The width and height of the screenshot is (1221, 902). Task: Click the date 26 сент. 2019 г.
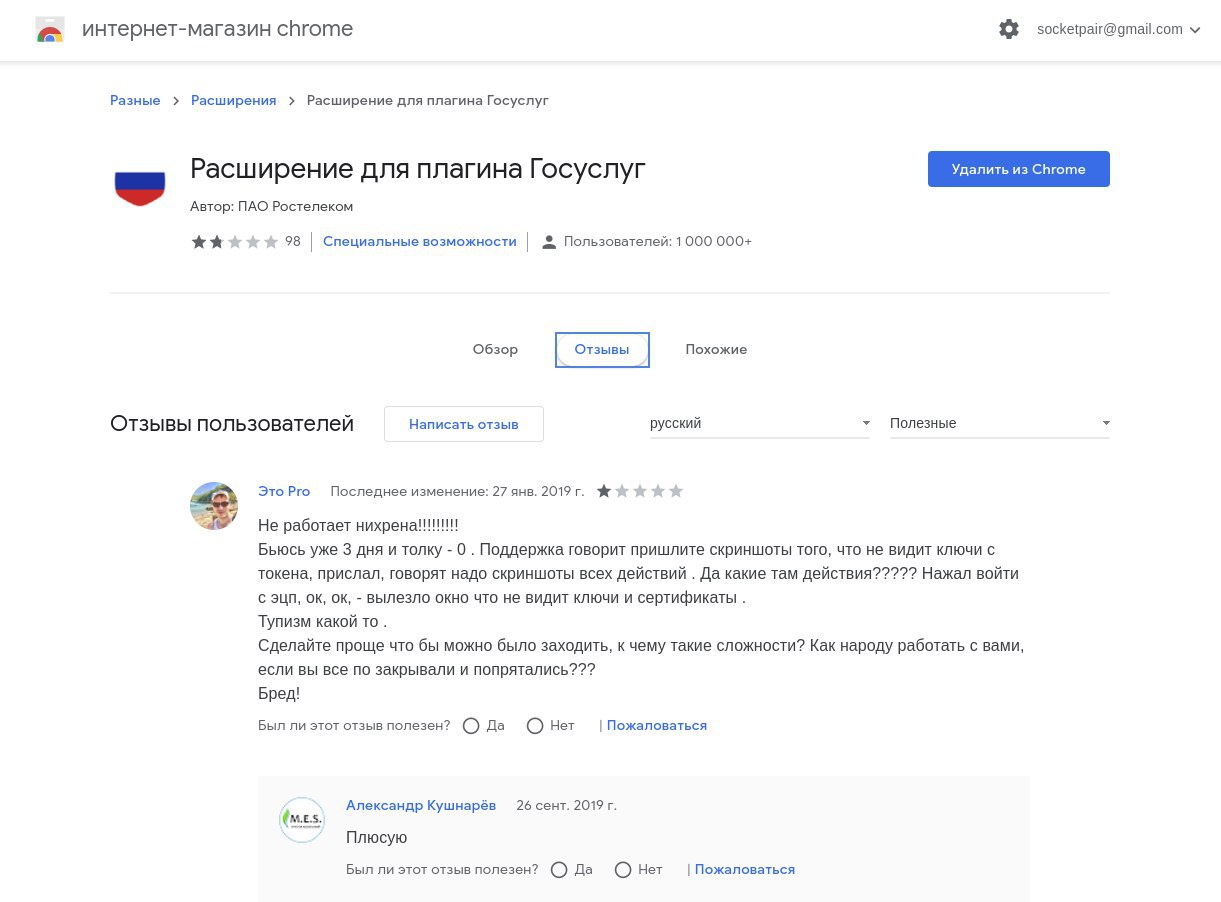pos(566,806)
